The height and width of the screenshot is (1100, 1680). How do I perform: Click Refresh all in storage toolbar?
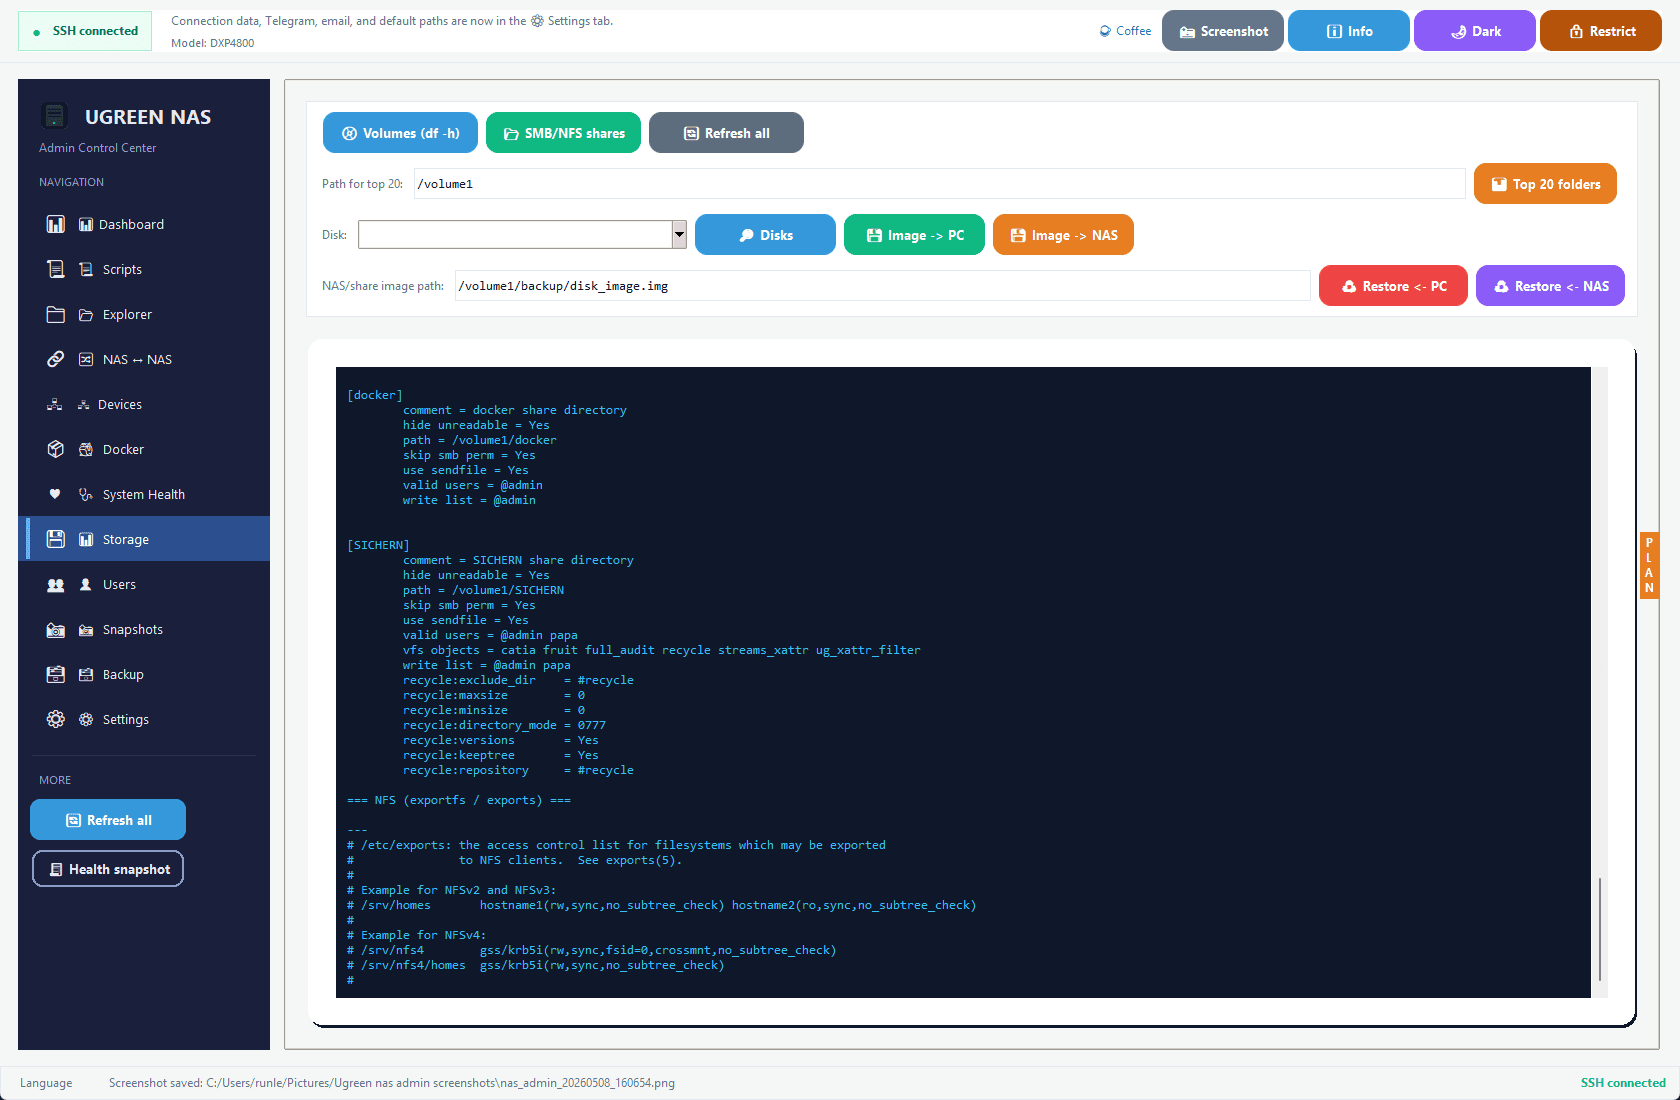(726, 133)
